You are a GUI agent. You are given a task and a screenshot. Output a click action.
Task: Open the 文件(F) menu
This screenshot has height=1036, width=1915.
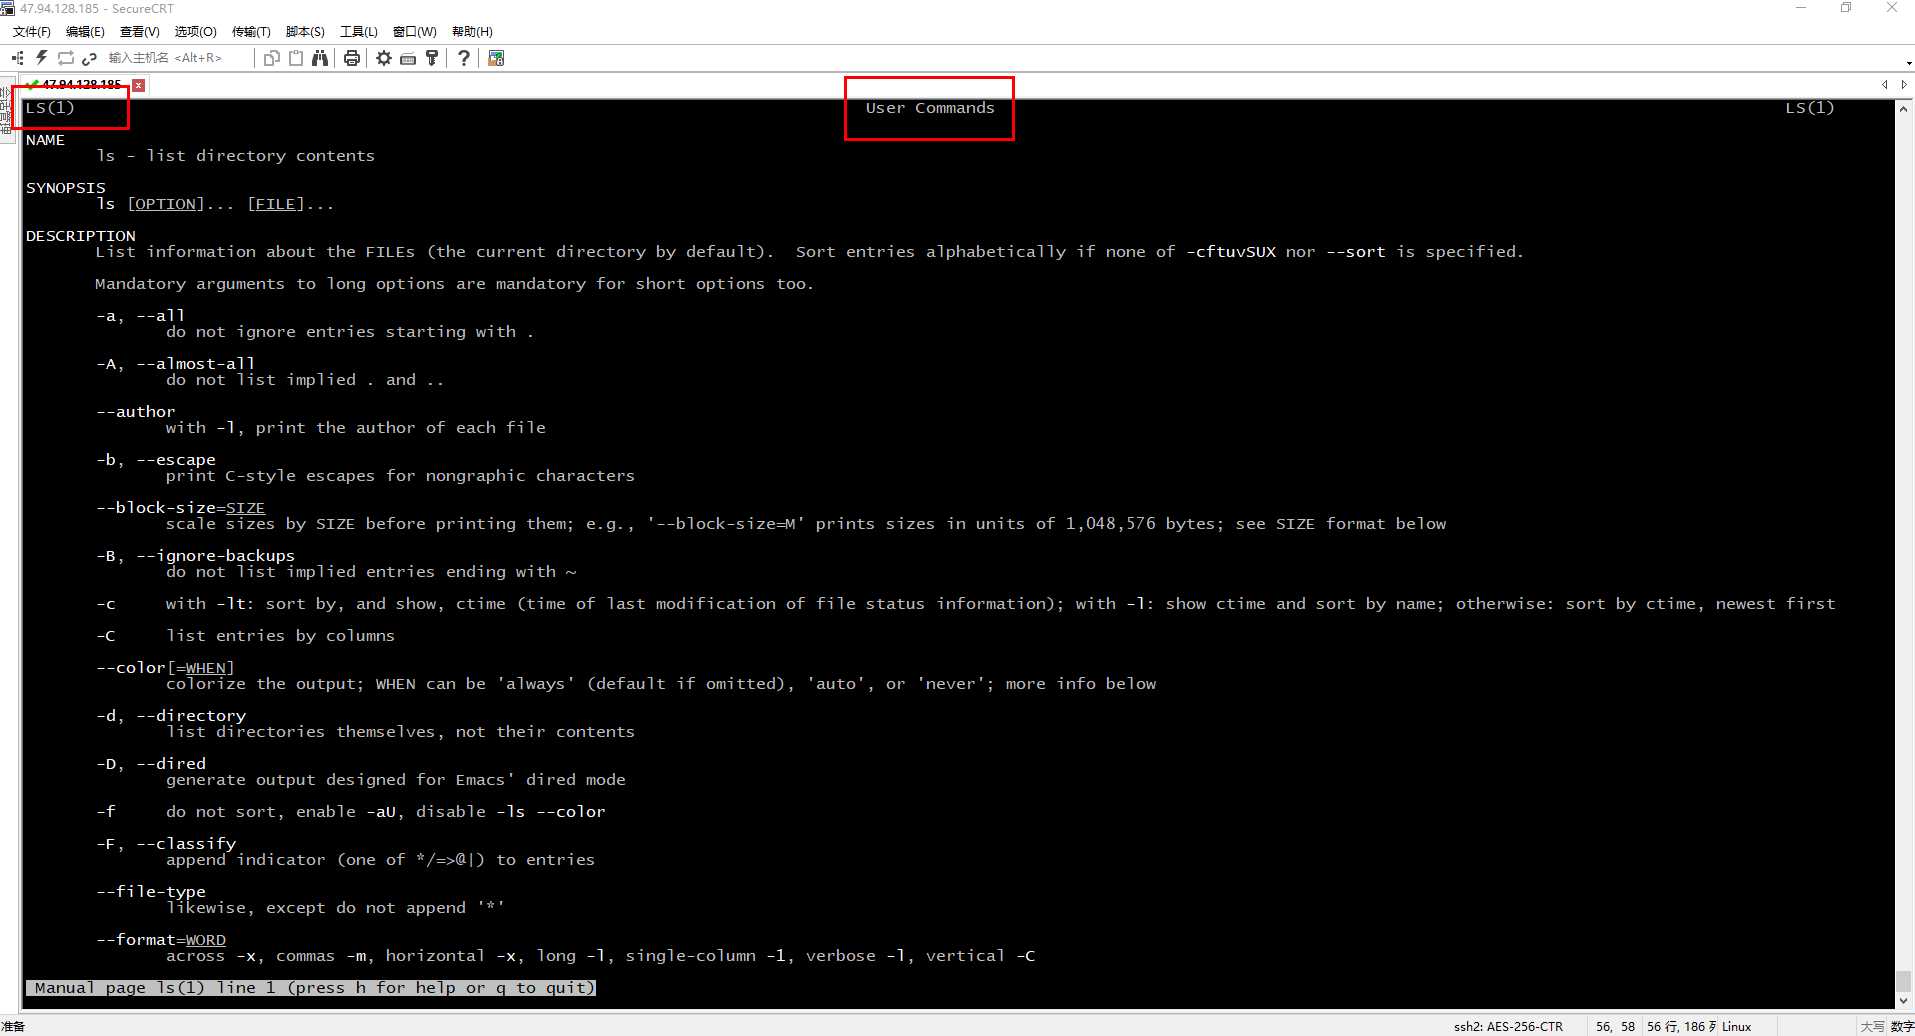[32, 32]
